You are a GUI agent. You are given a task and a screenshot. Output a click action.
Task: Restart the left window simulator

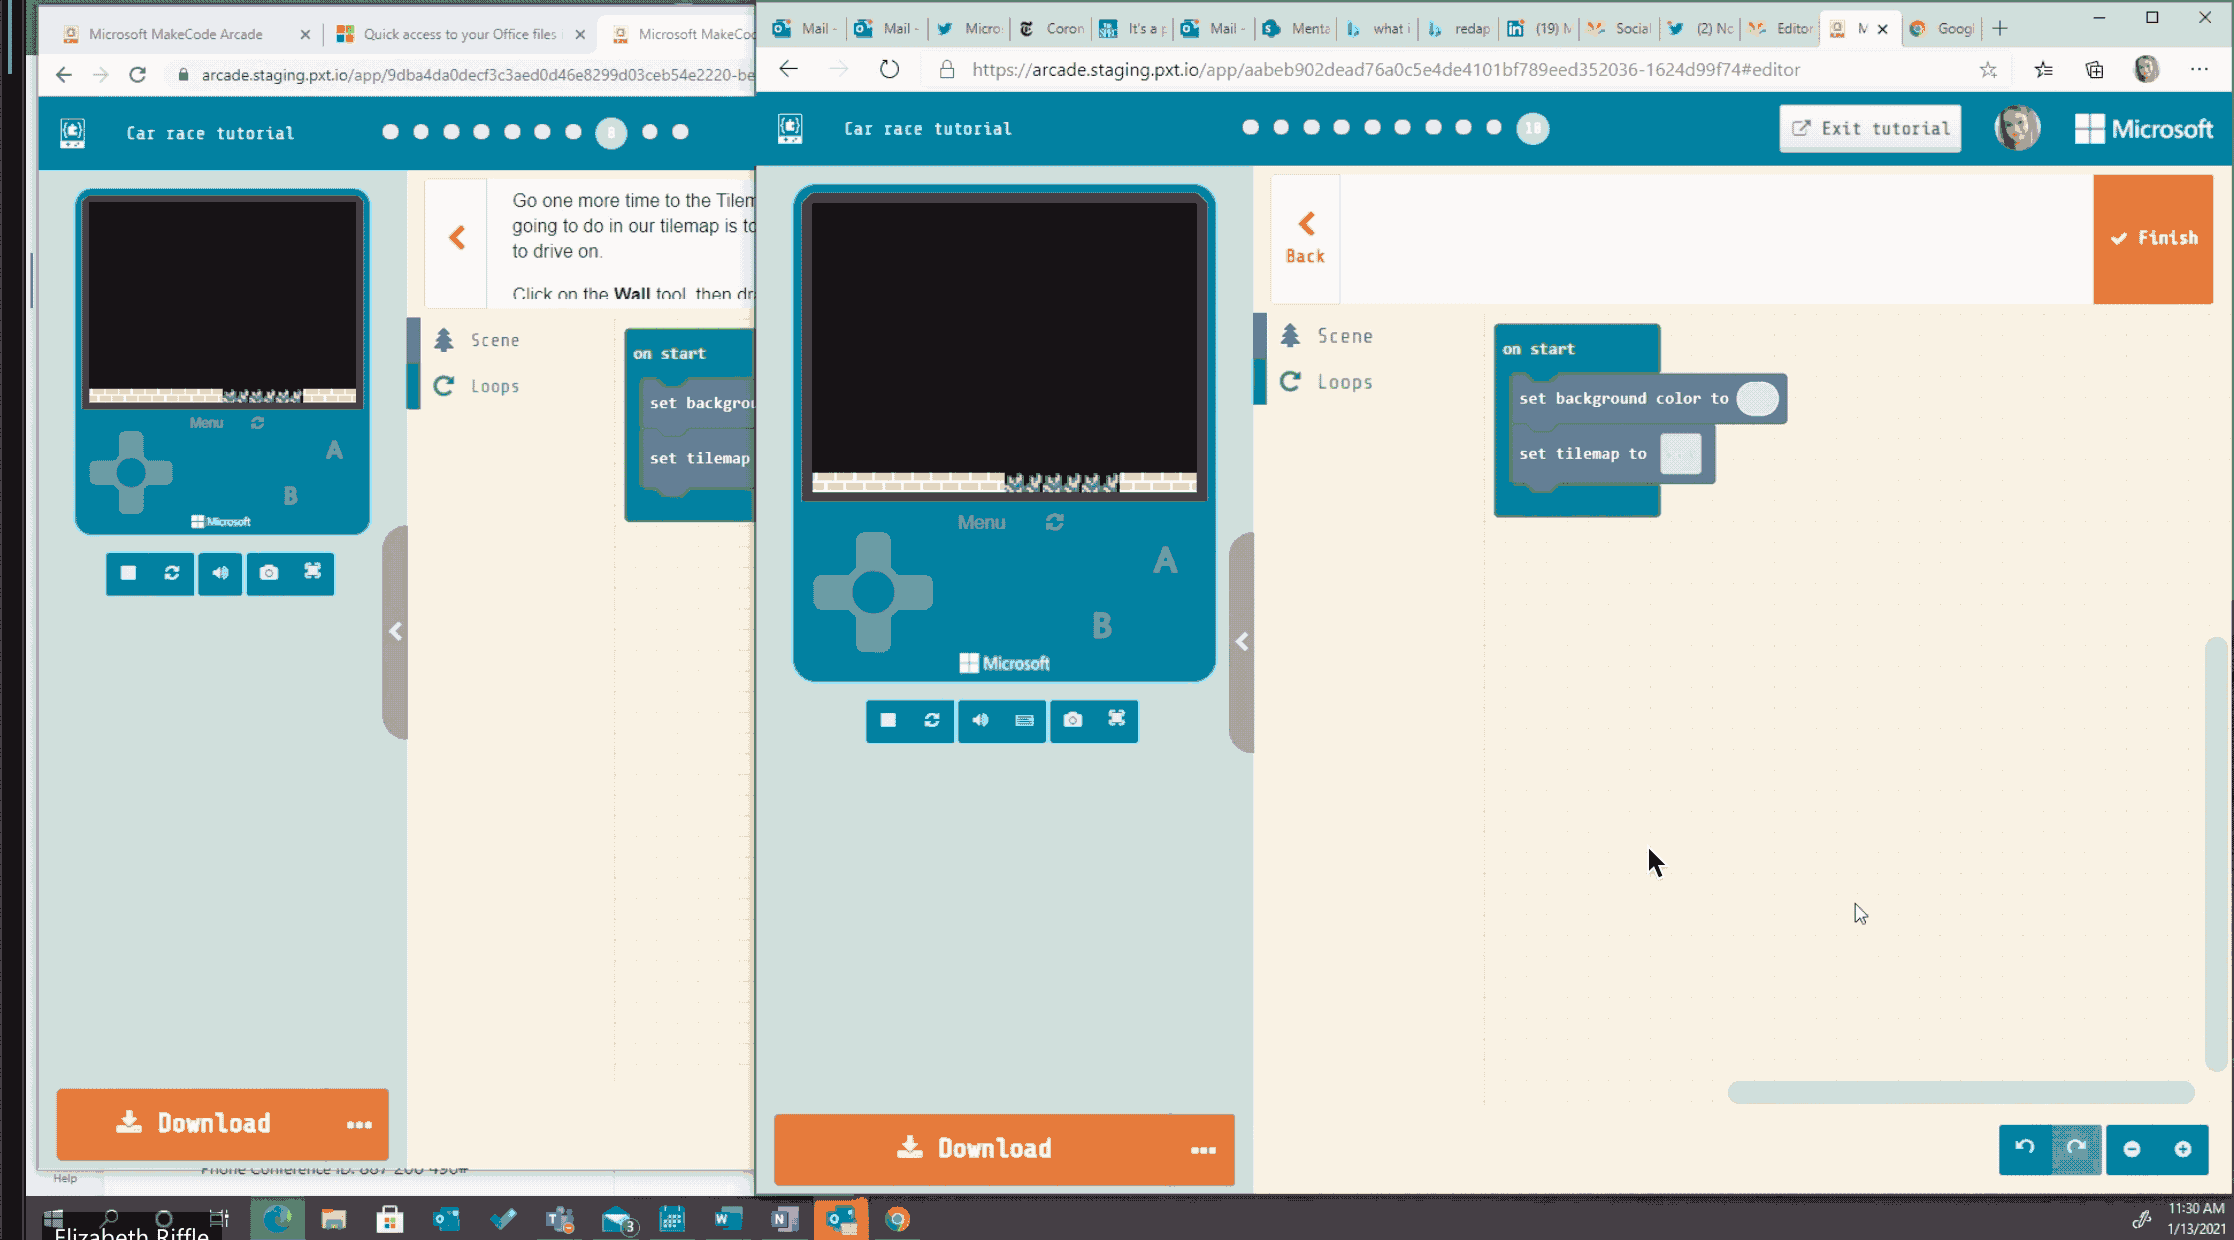click(x=172, y=573)
